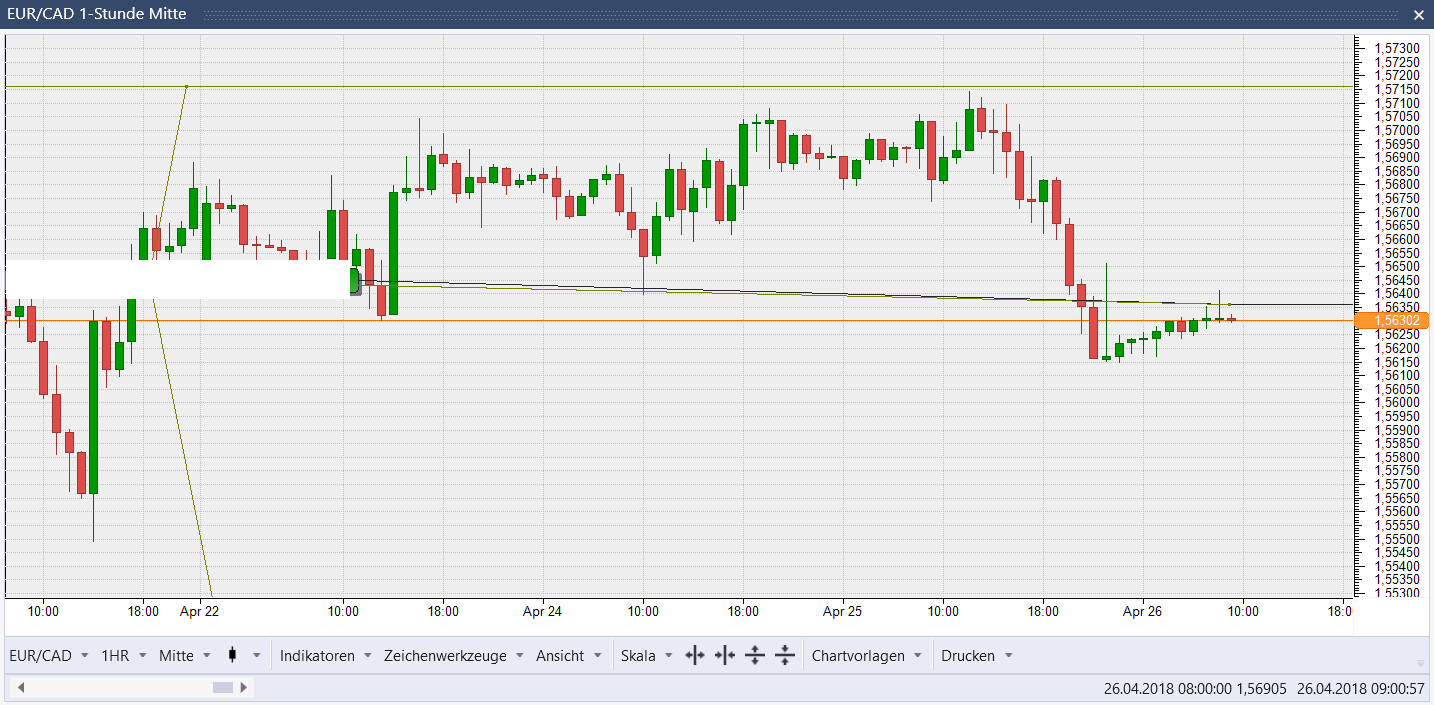Click the Apr 25 time axis label
The width and height of the screenshot is (1434, 705).
[x=842, y=611]
